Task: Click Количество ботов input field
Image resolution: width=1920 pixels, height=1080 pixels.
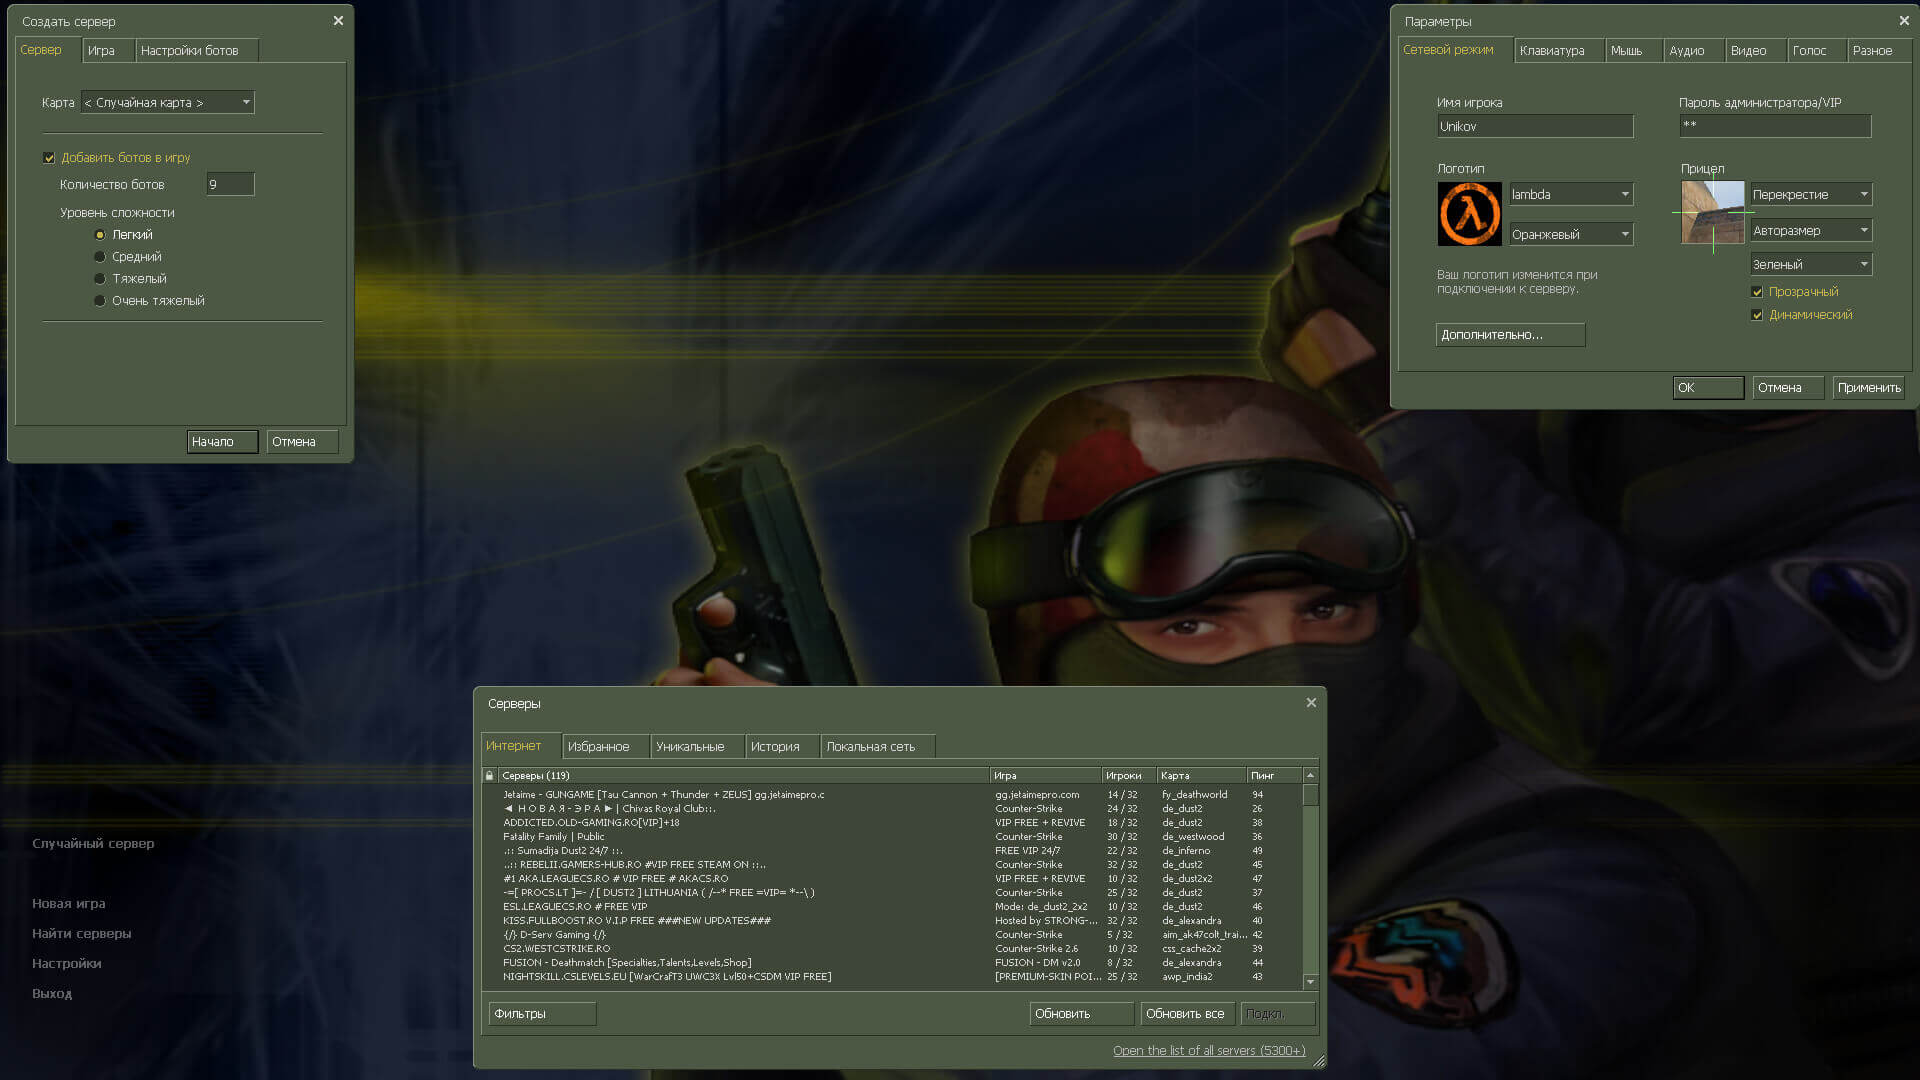Action: tap(230, 184)
